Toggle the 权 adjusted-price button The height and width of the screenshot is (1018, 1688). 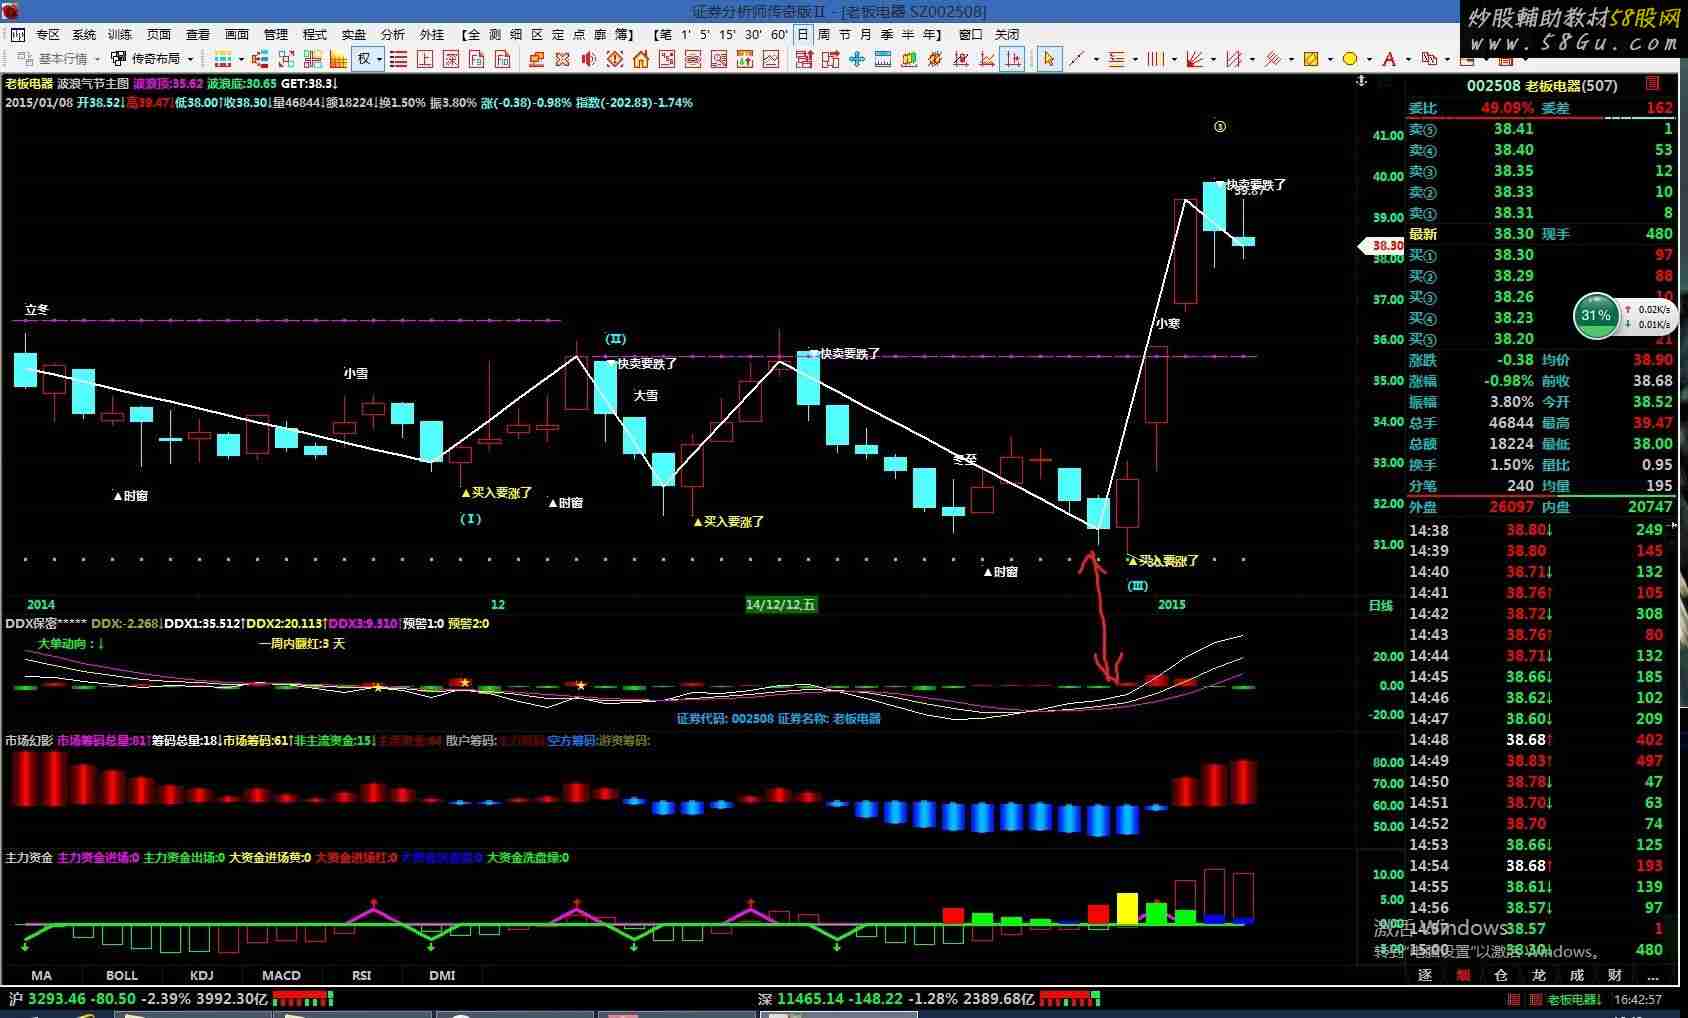pos(364,59)
